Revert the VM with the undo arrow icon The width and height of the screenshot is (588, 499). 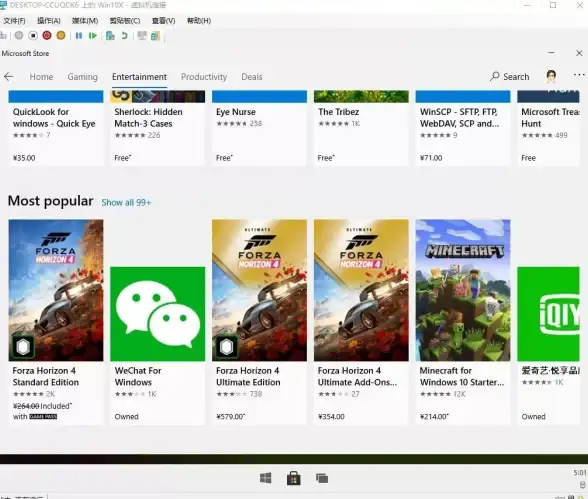(124, 36)
